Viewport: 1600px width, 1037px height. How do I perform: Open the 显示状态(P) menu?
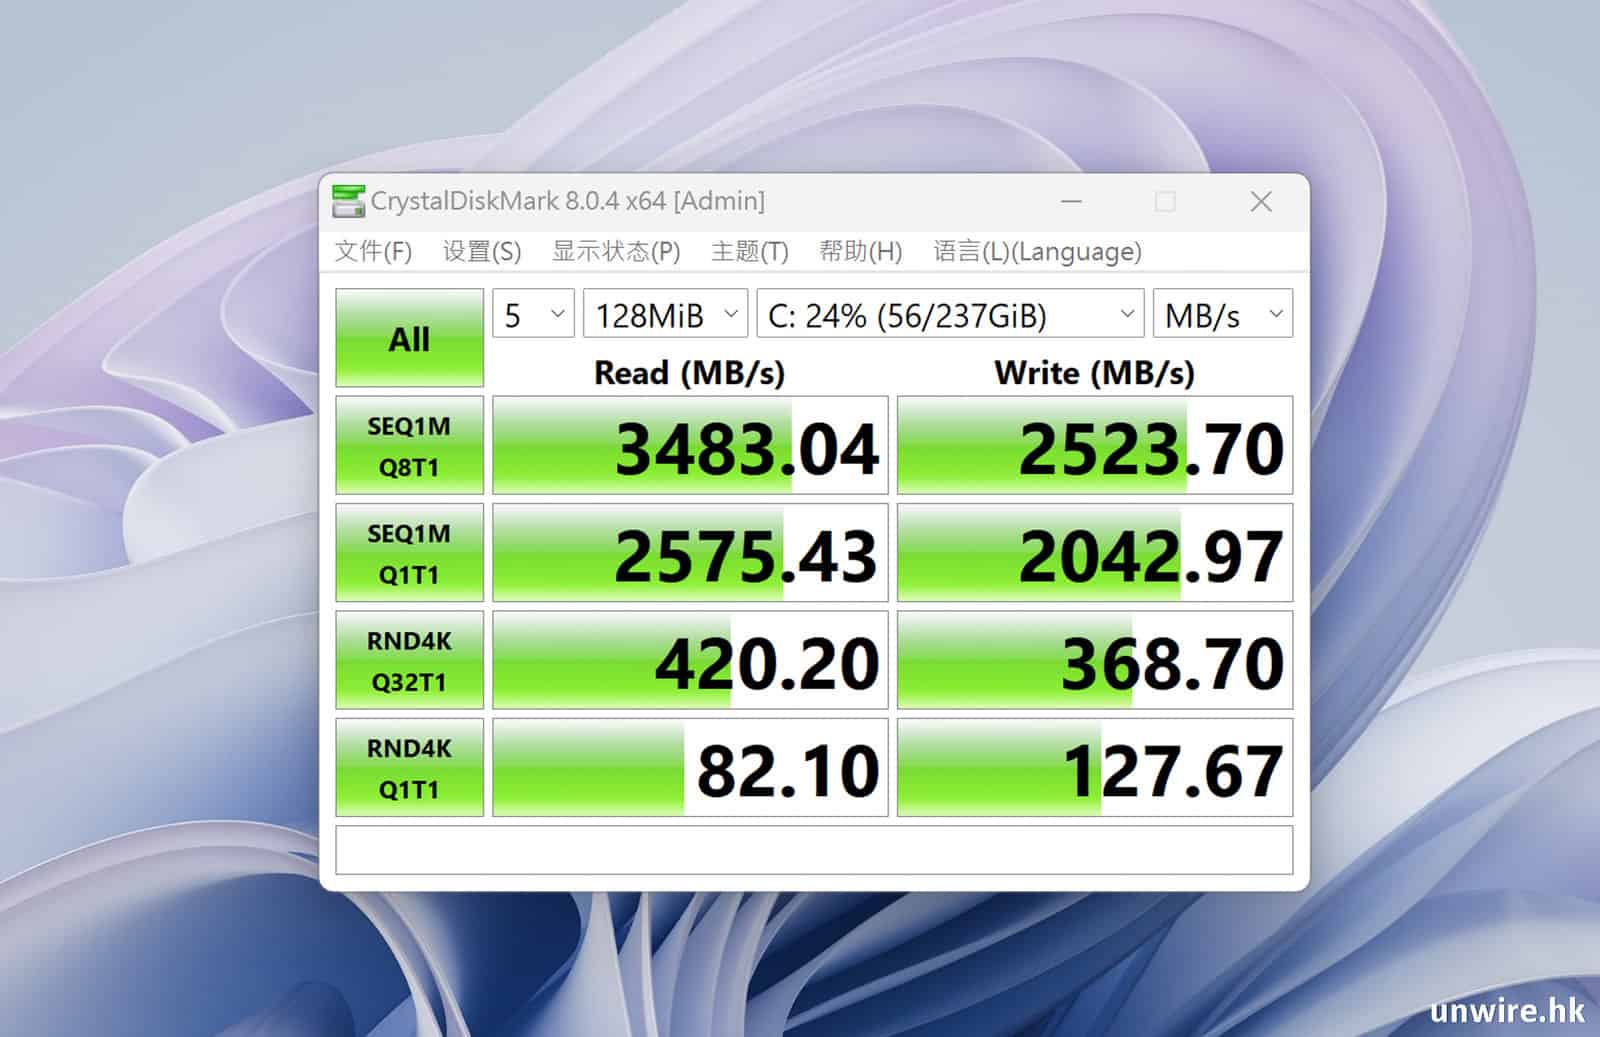coord(616,251)
